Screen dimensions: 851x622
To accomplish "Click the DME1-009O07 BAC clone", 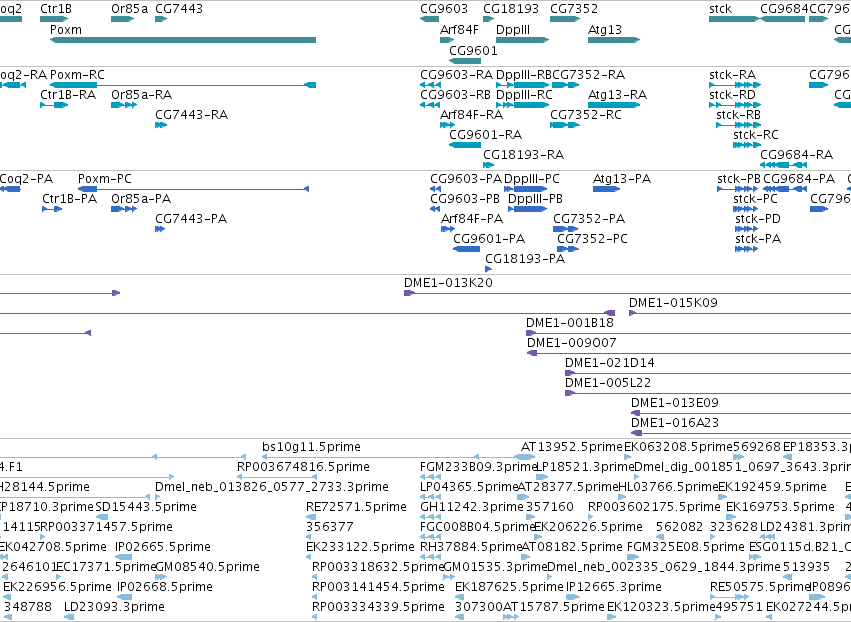I will (689, 353).
